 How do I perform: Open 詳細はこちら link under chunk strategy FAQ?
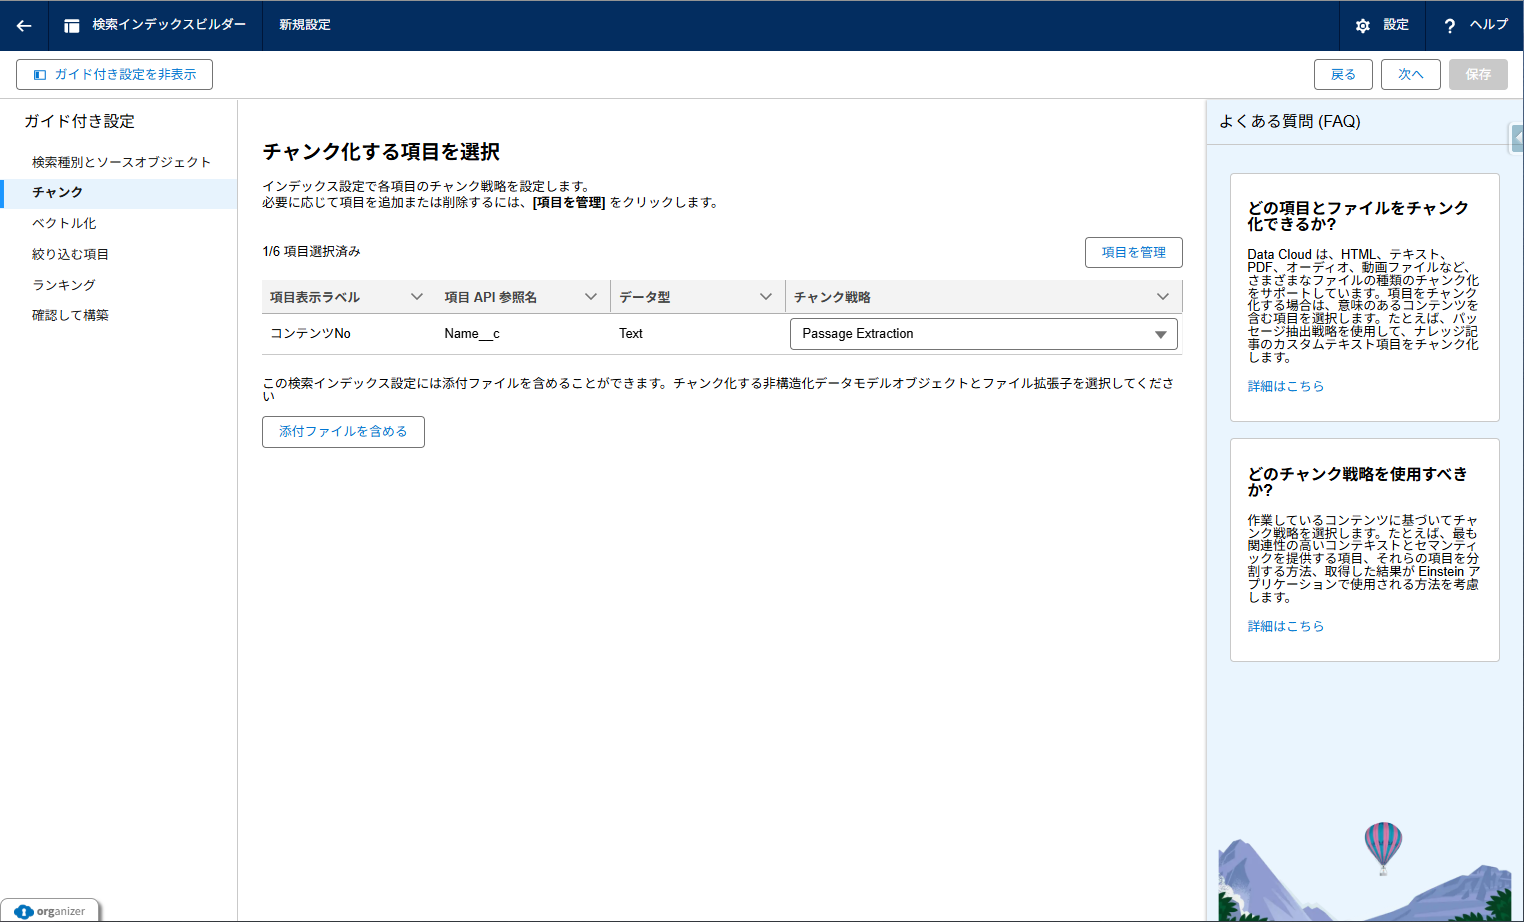pyautogui.click(x=1285, y=626)
